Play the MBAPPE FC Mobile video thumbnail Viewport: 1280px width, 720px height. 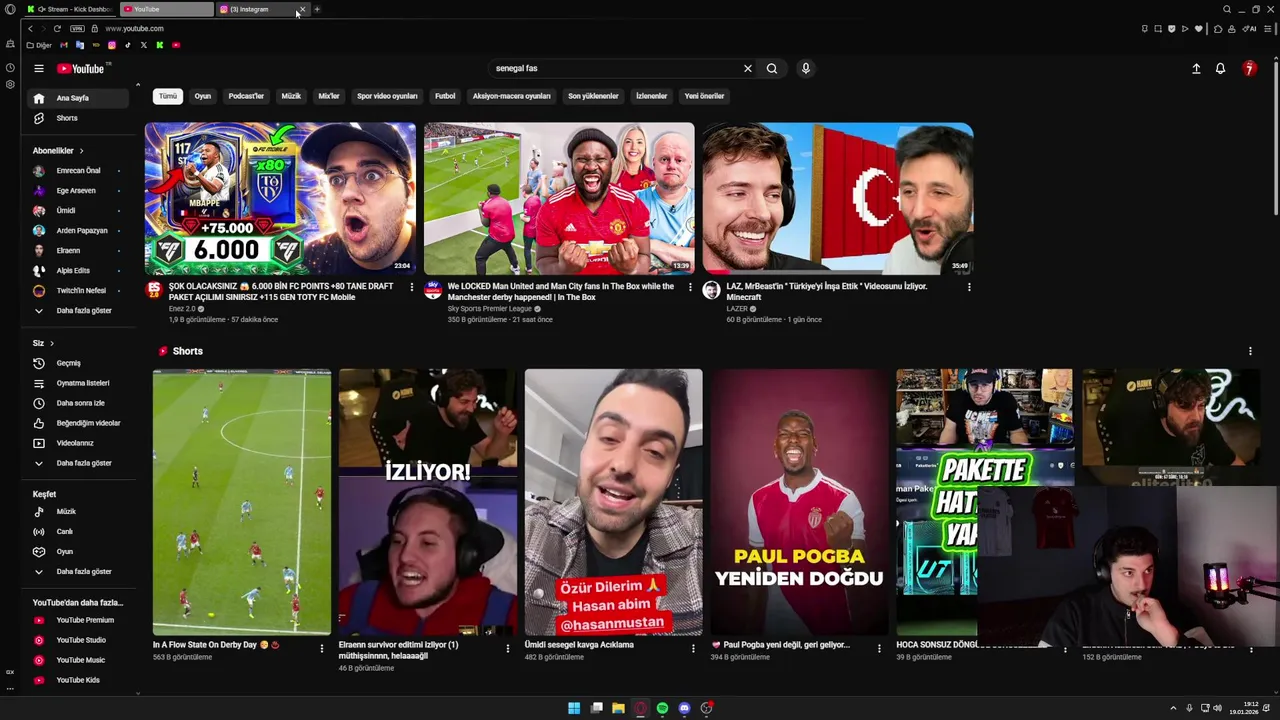click(x=280, y=199)
